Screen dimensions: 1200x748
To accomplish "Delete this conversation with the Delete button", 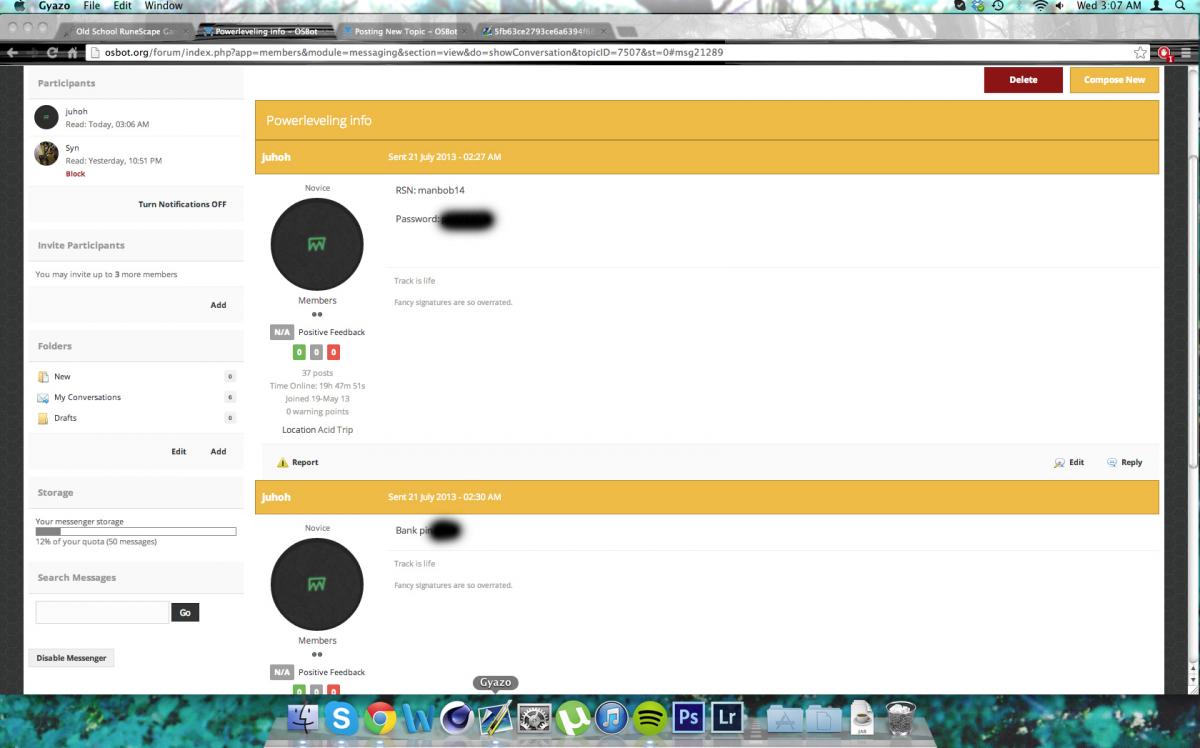I will pos(1023,80).
